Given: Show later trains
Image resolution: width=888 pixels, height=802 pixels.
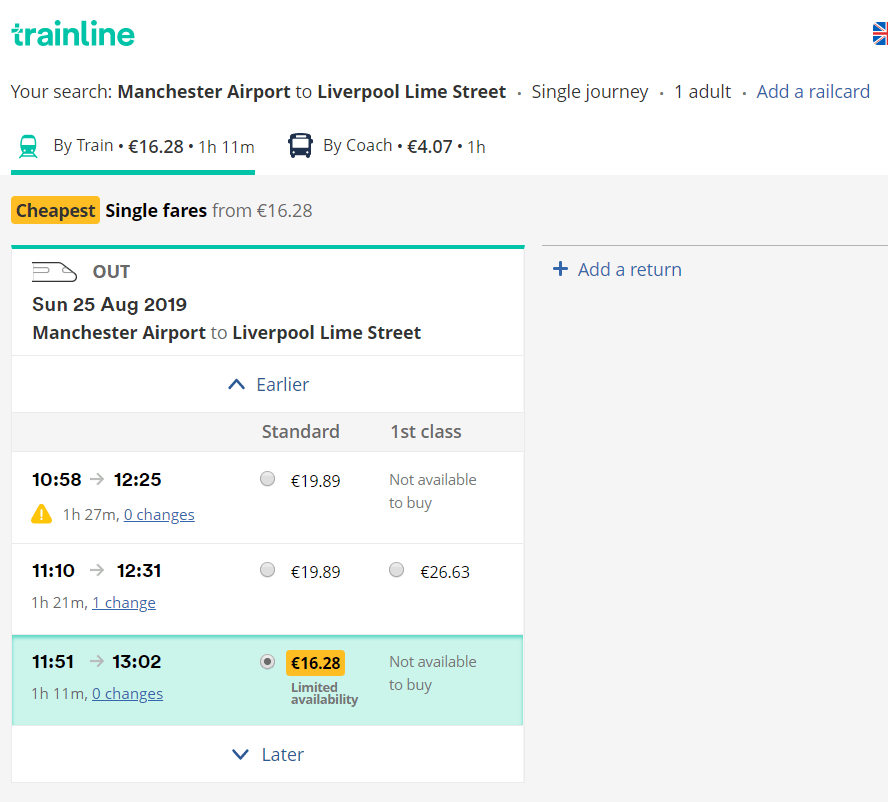Looking at the screenshot, I should (268, 754).
